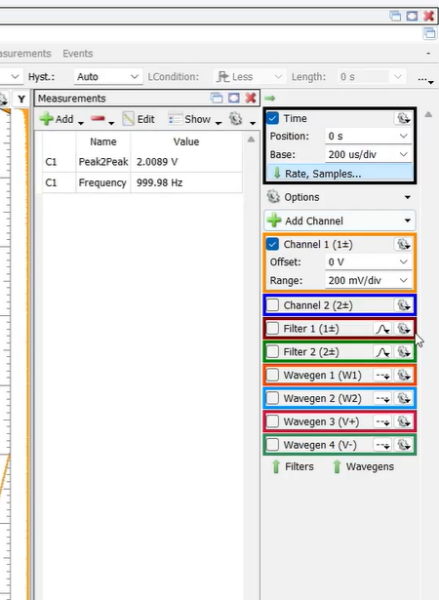Switch to the Events tab
The height and width of the screenshot is (600, 439).
coord(78,54)
